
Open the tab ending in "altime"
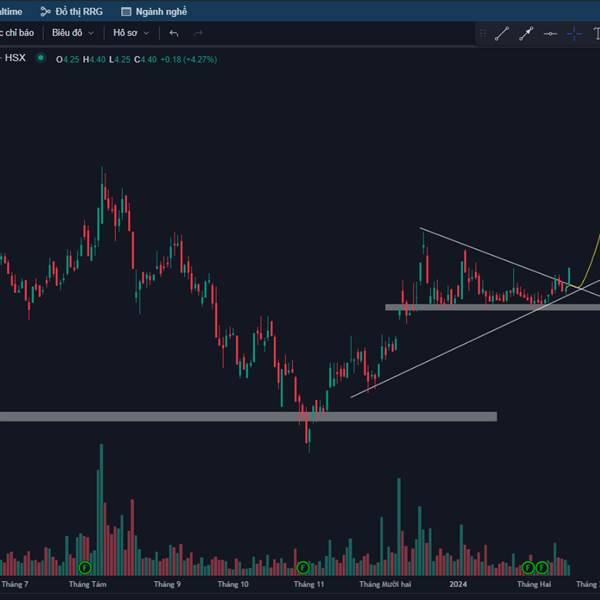click(11, 12)
